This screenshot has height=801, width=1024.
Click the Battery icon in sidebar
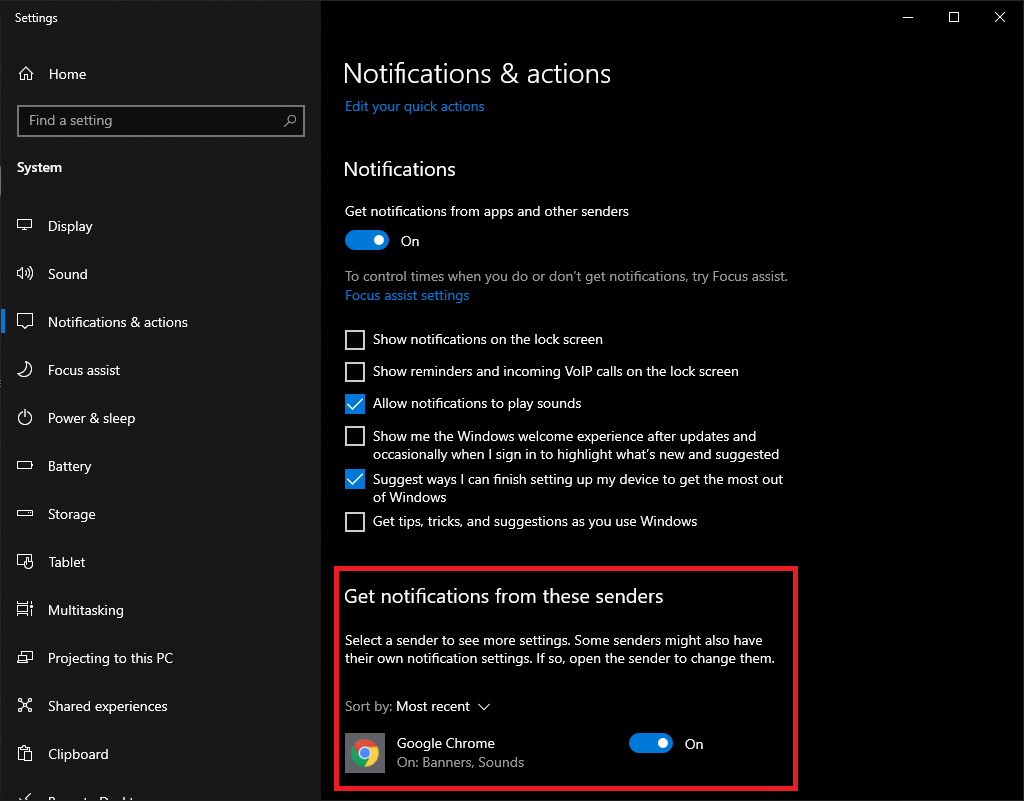26,466
